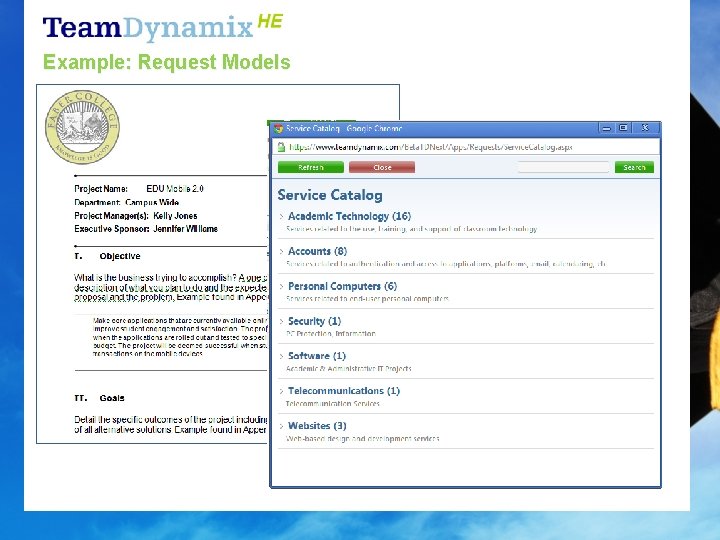Click 'PC Protection, Information' description
Image resolution: width=720 pixels, height=540 pixels.
click(x=331, y=333)
